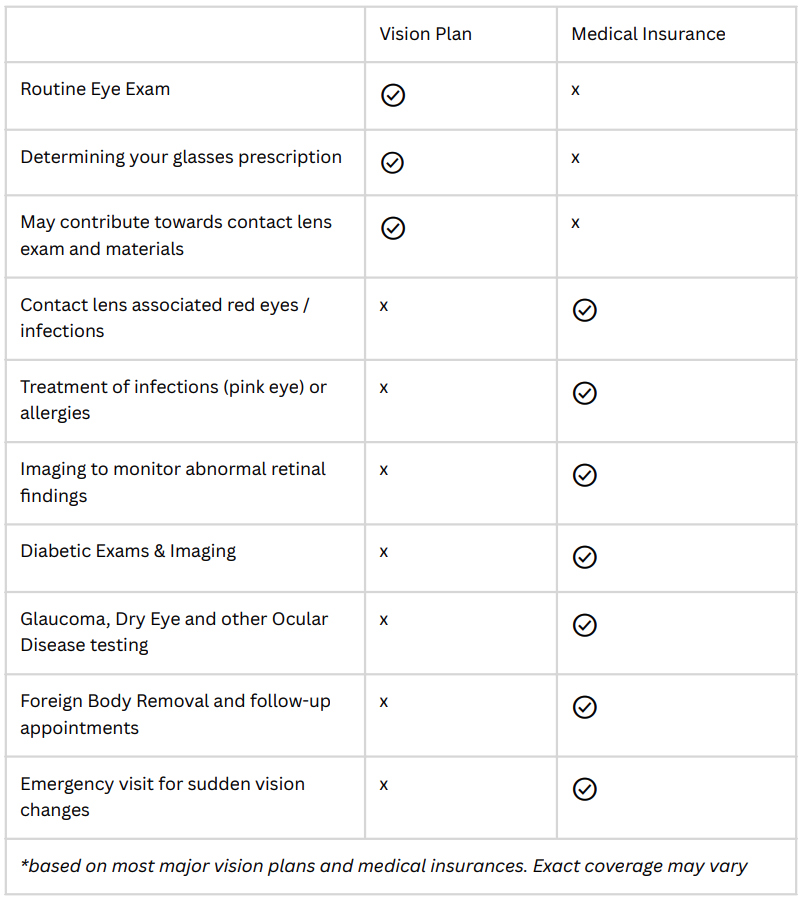Click Medical Insurance checkmark for contact lens red eyes
The image size is (806, 904).
pyautogui.click(x=585, y=310)
